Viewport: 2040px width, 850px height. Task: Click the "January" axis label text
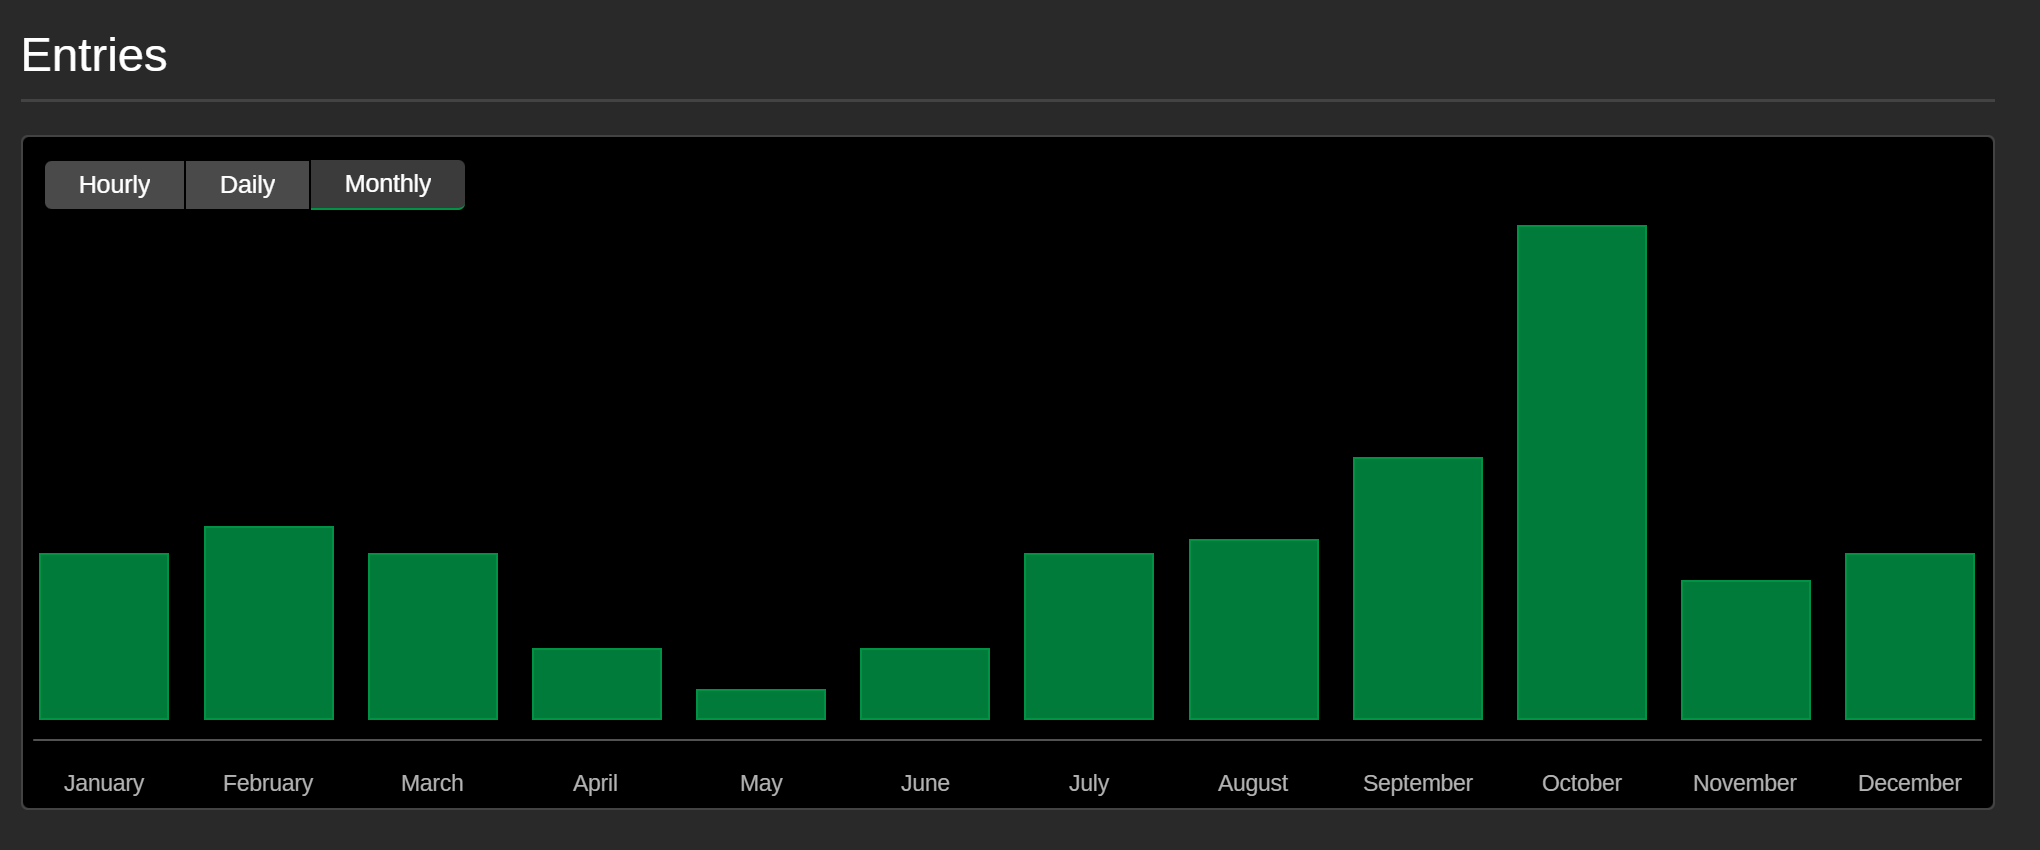coord(104,783)
